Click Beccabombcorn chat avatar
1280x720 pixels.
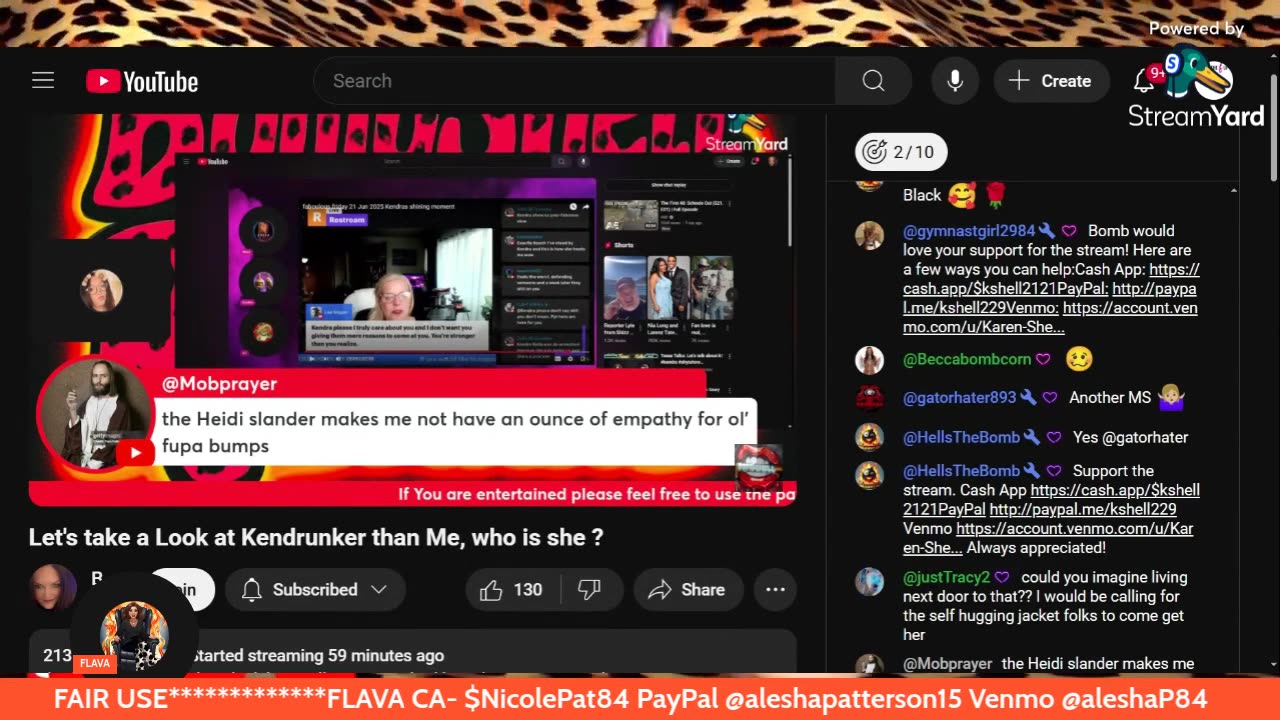click(869, 360)
